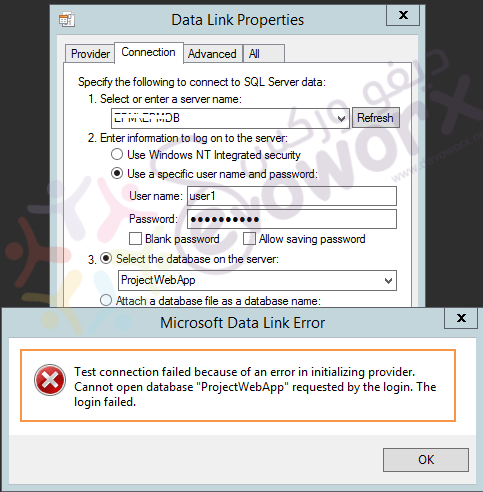This screenshot has width=483, height=492.
Task: Close the Microsoft Data Link Error dialog
Action: tap(461, 318)
